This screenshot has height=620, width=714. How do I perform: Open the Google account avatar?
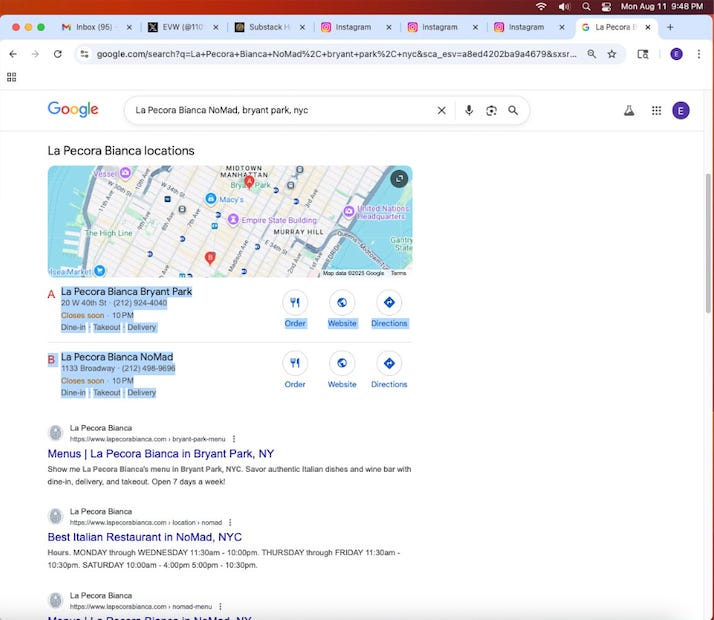(680, 110)
